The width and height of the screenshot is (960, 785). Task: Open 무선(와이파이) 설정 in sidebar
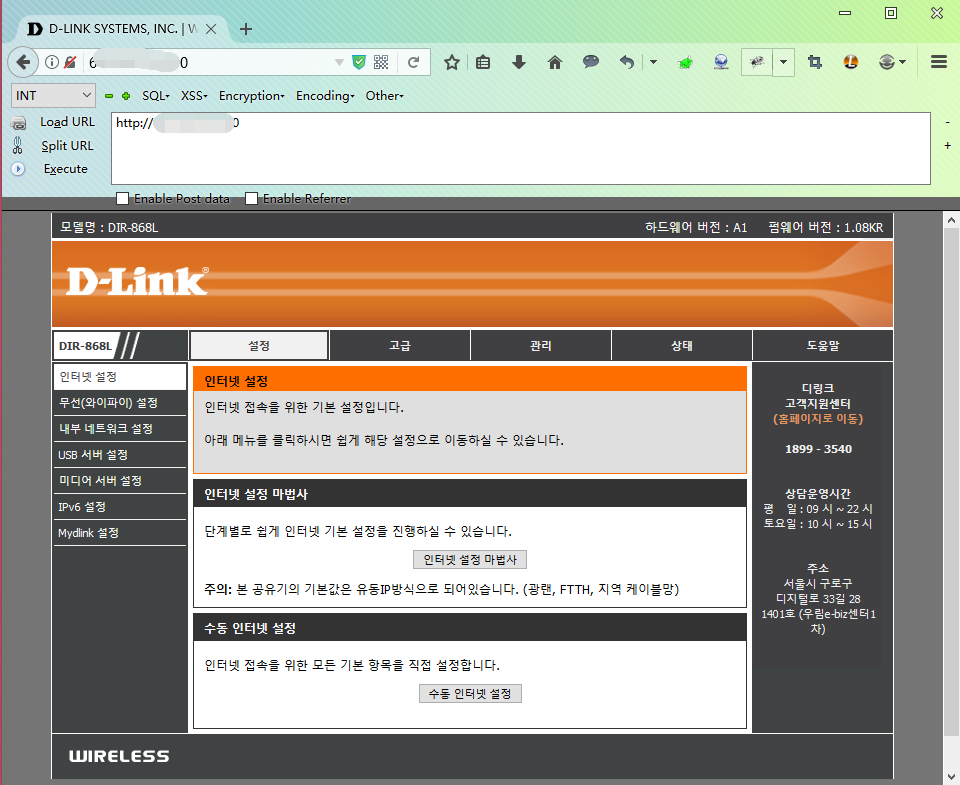(x=120, y=403)
